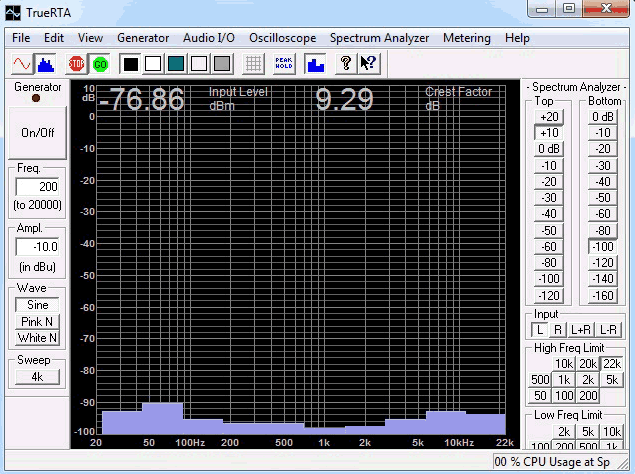The width and height of the screenshot is (635, 474).
Task: Select the Pink N waveform
Action: [37, 322]
